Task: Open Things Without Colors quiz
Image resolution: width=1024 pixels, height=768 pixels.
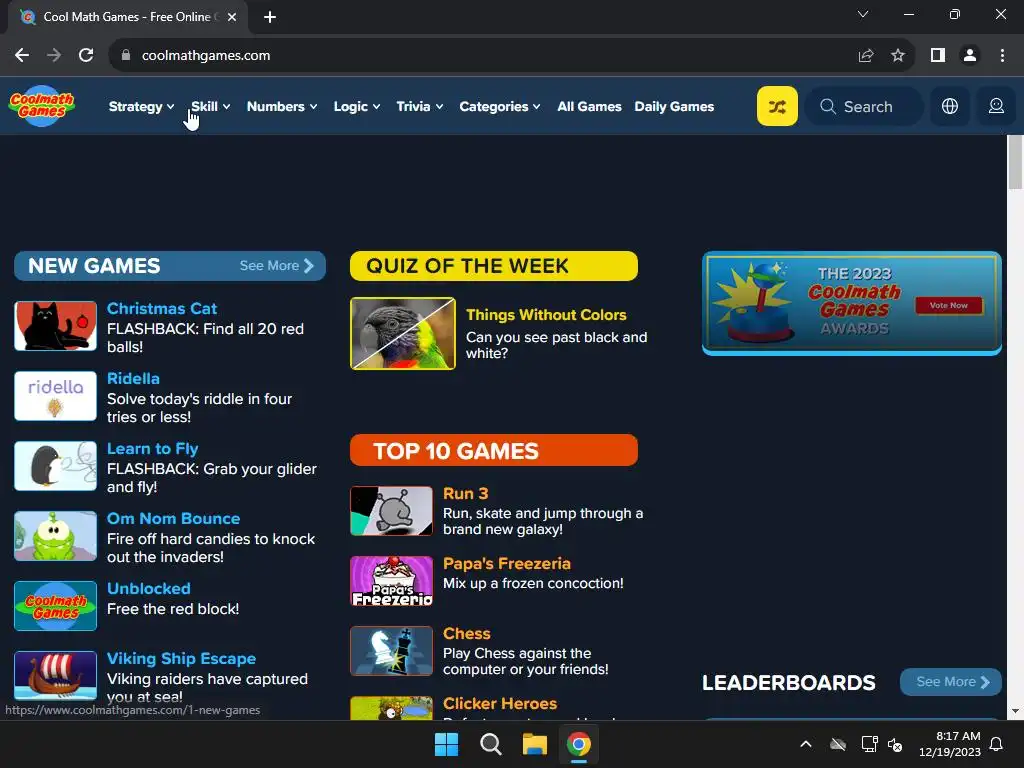Action: [546, 315]
